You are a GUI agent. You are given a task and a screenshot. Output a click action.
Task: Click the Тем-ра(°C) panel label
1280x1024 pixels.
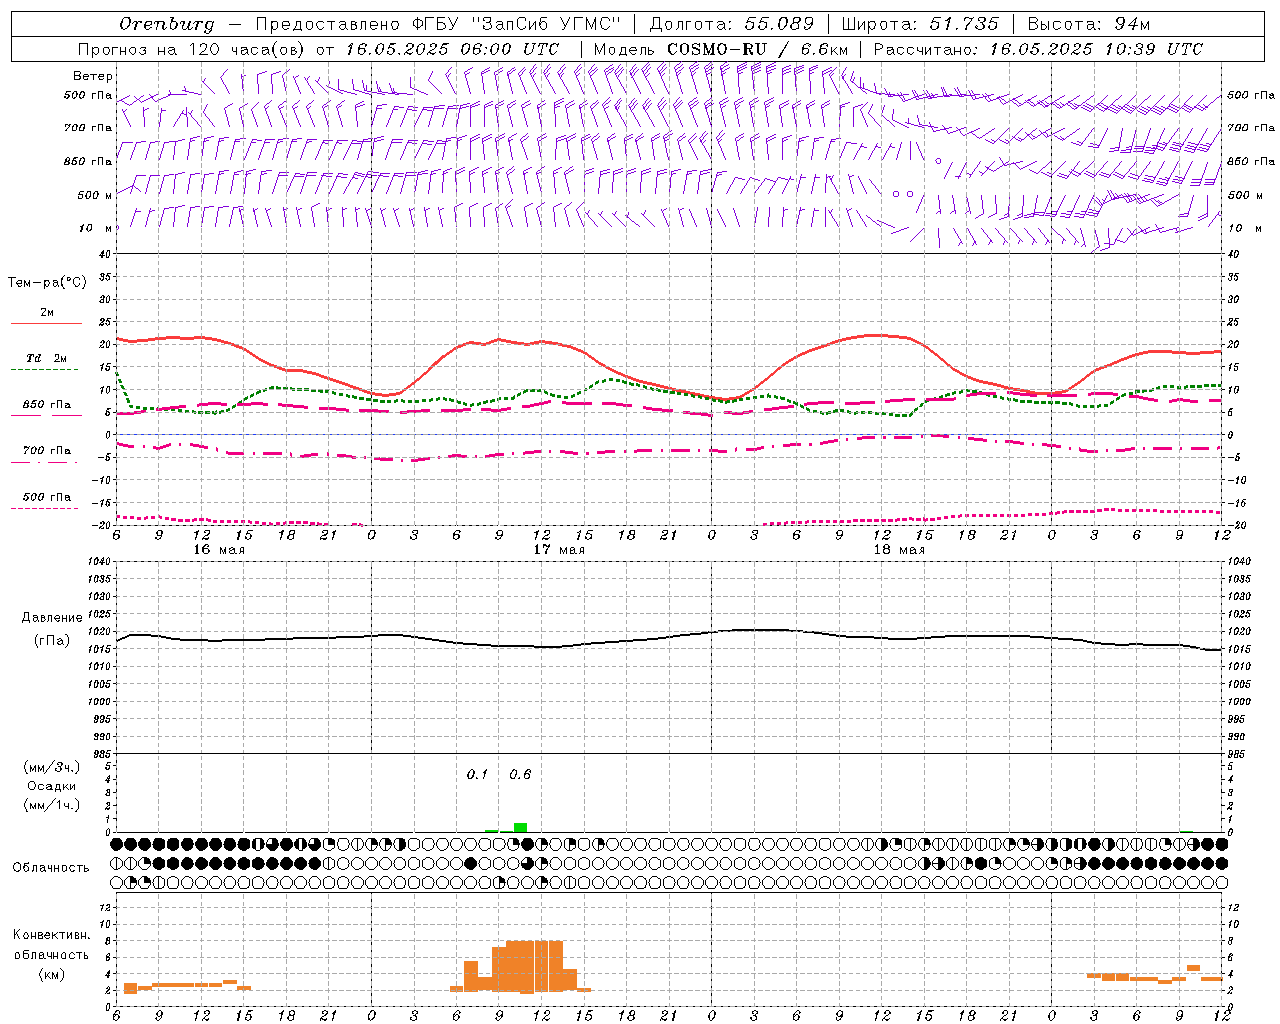(x=47, y=282)
